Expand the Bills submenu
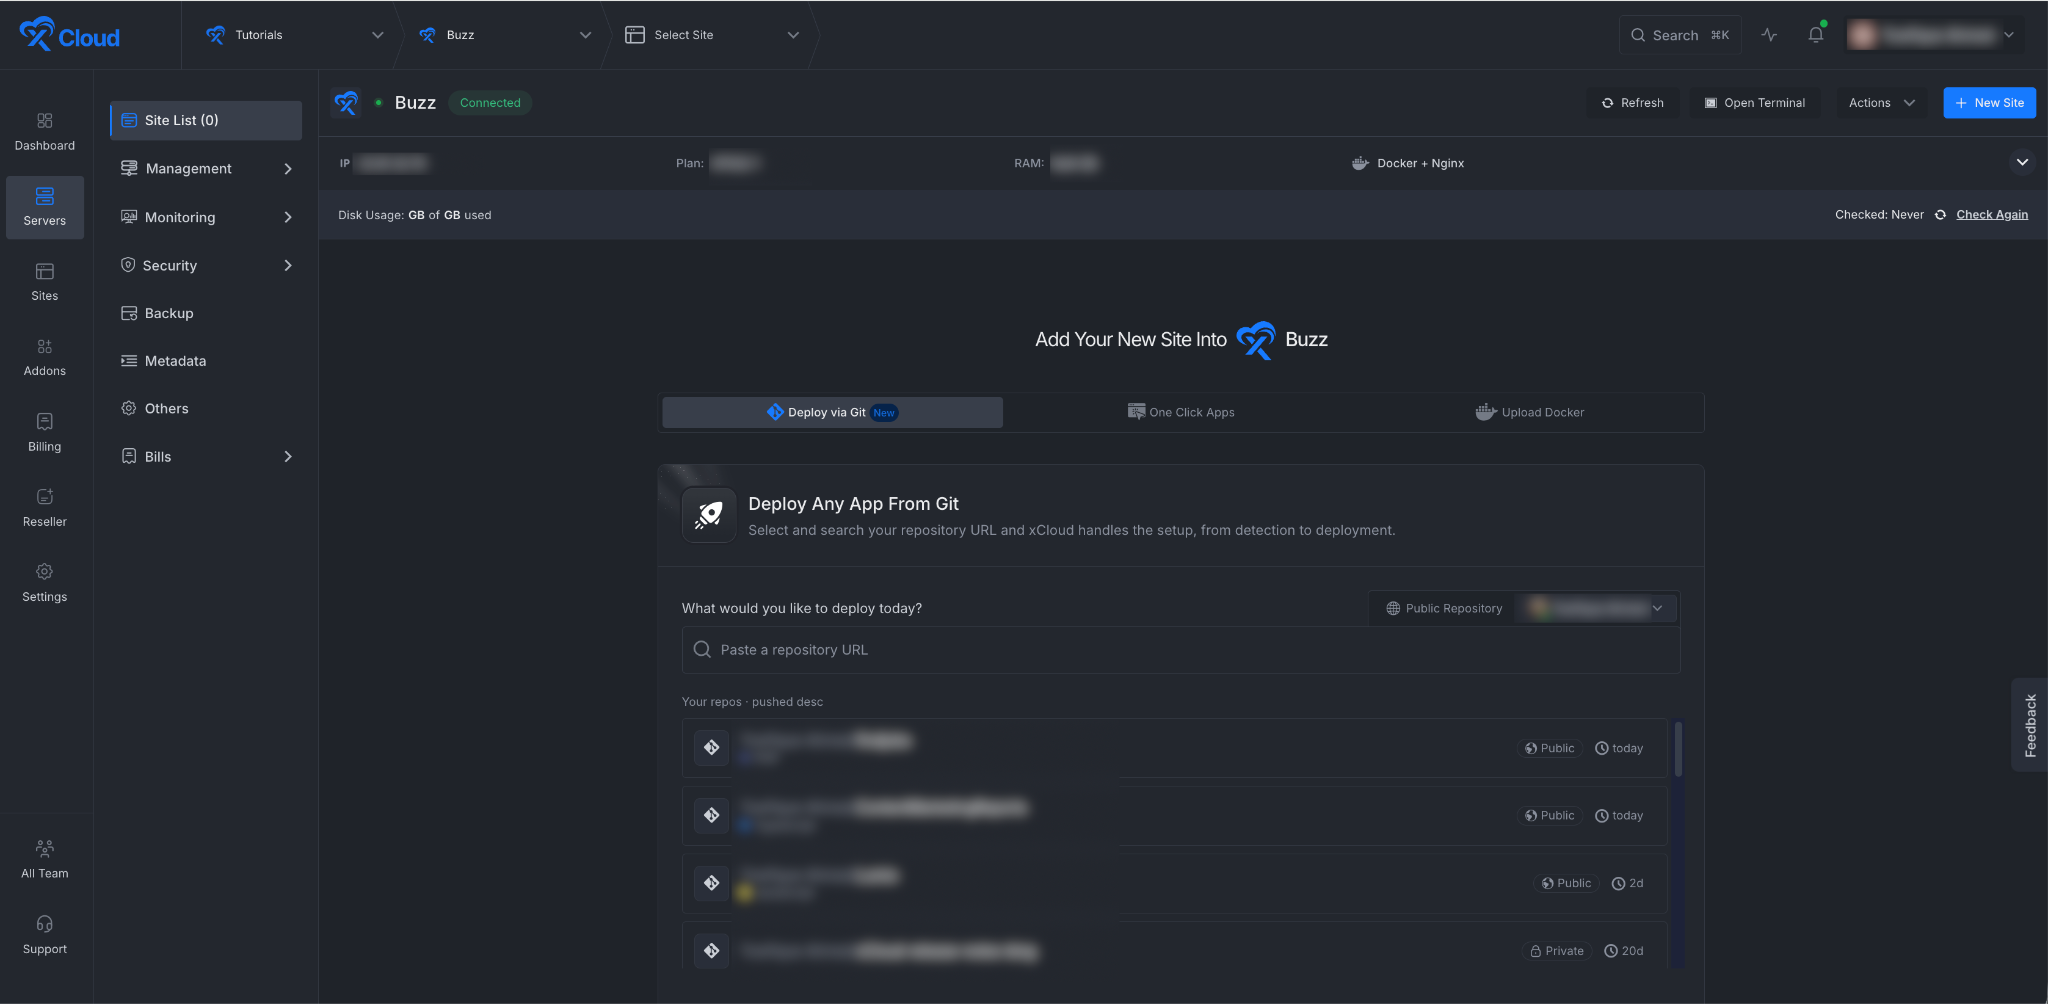This screenshot has width=2048, height=1004. (x=205, y=457)
